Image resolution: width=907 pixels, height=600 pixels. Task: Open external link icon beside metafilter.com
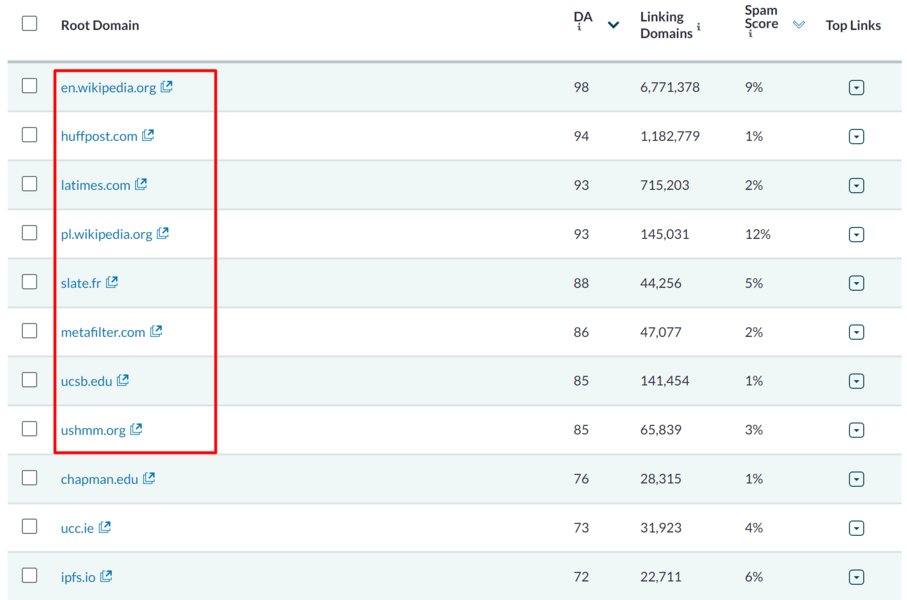pos(156,332)
